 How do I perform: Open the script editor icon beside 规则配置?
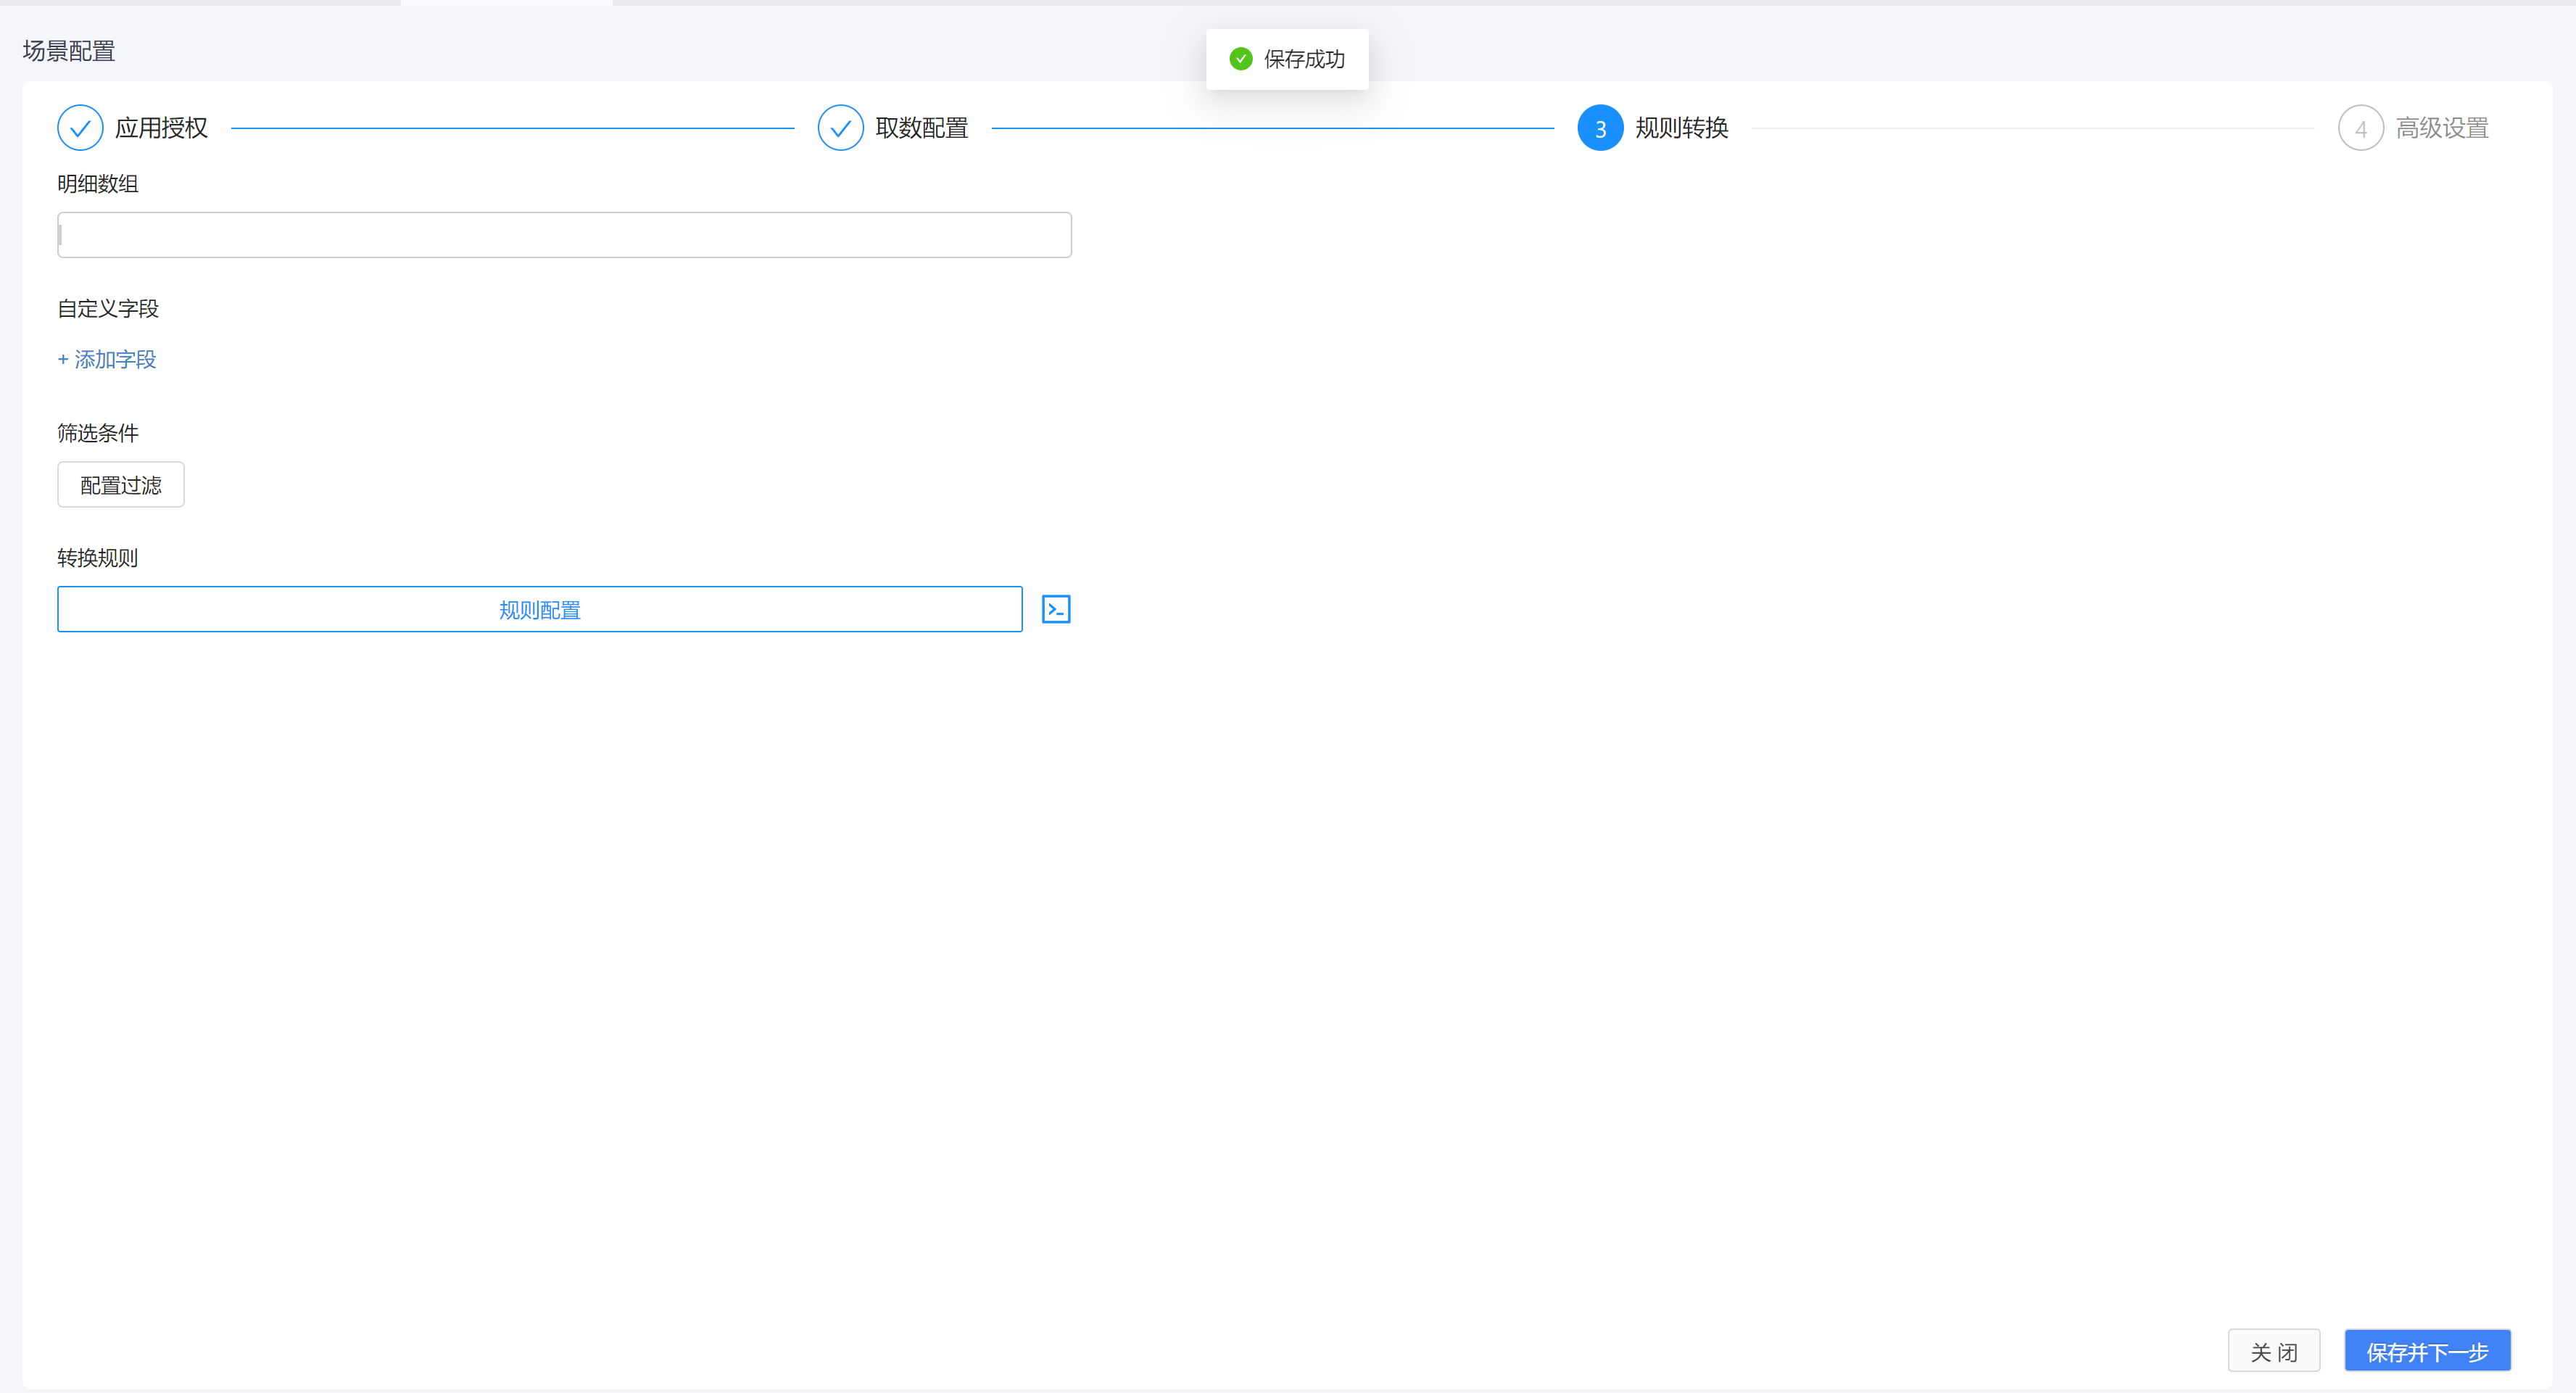1056,609
